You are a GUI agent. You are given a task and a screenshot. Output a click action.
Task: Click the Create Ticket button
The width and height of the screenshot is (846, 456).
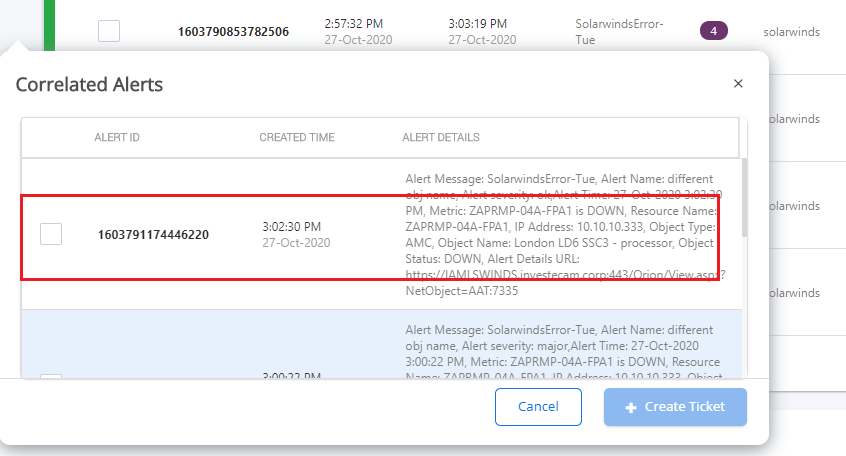point(675,407)
